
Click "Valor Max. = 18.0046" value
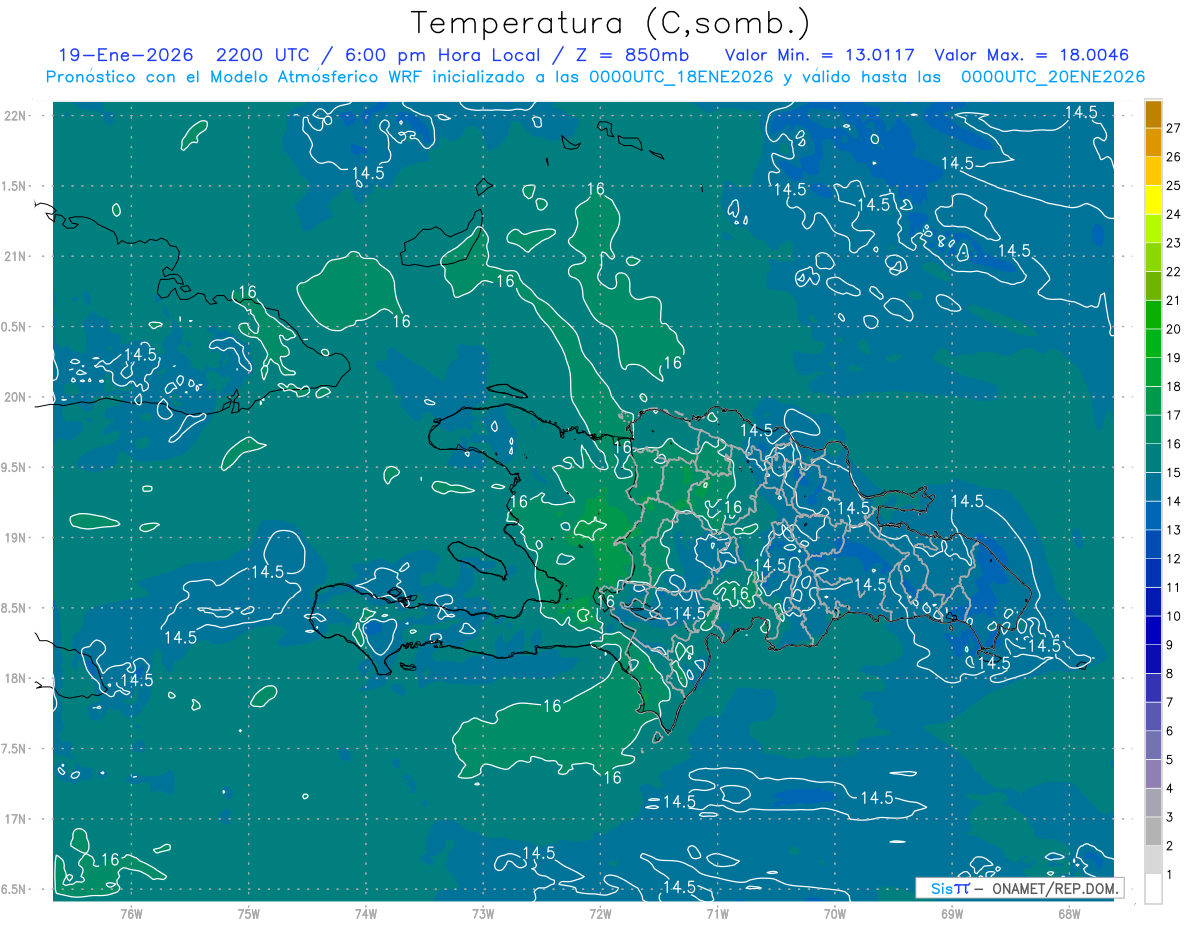pos(1032,55)
